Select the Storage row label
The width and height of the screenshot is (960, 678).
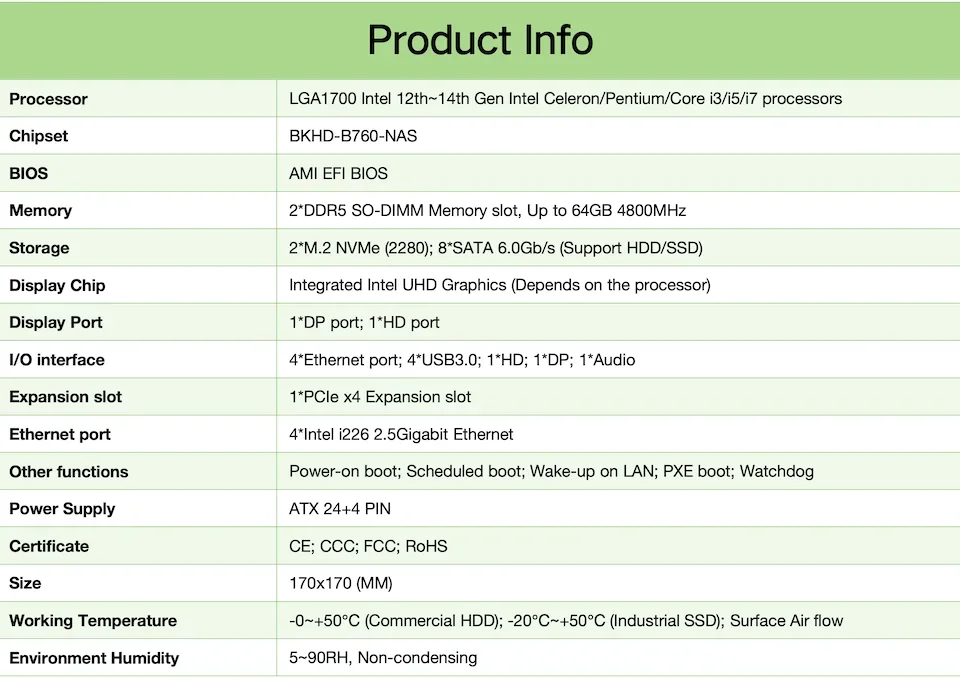[39, 248]
